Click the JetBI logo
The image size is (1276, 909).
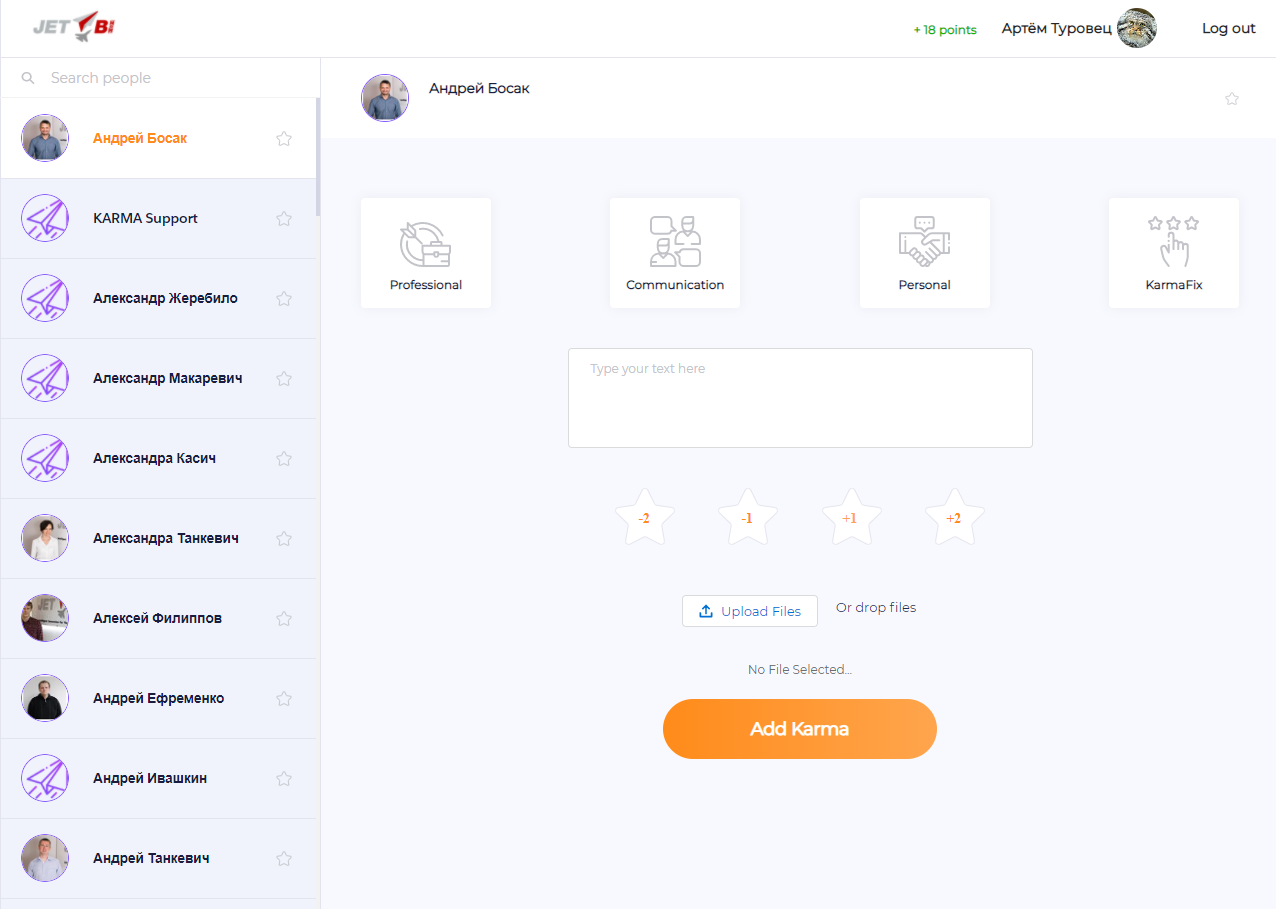tap(73, 27)
